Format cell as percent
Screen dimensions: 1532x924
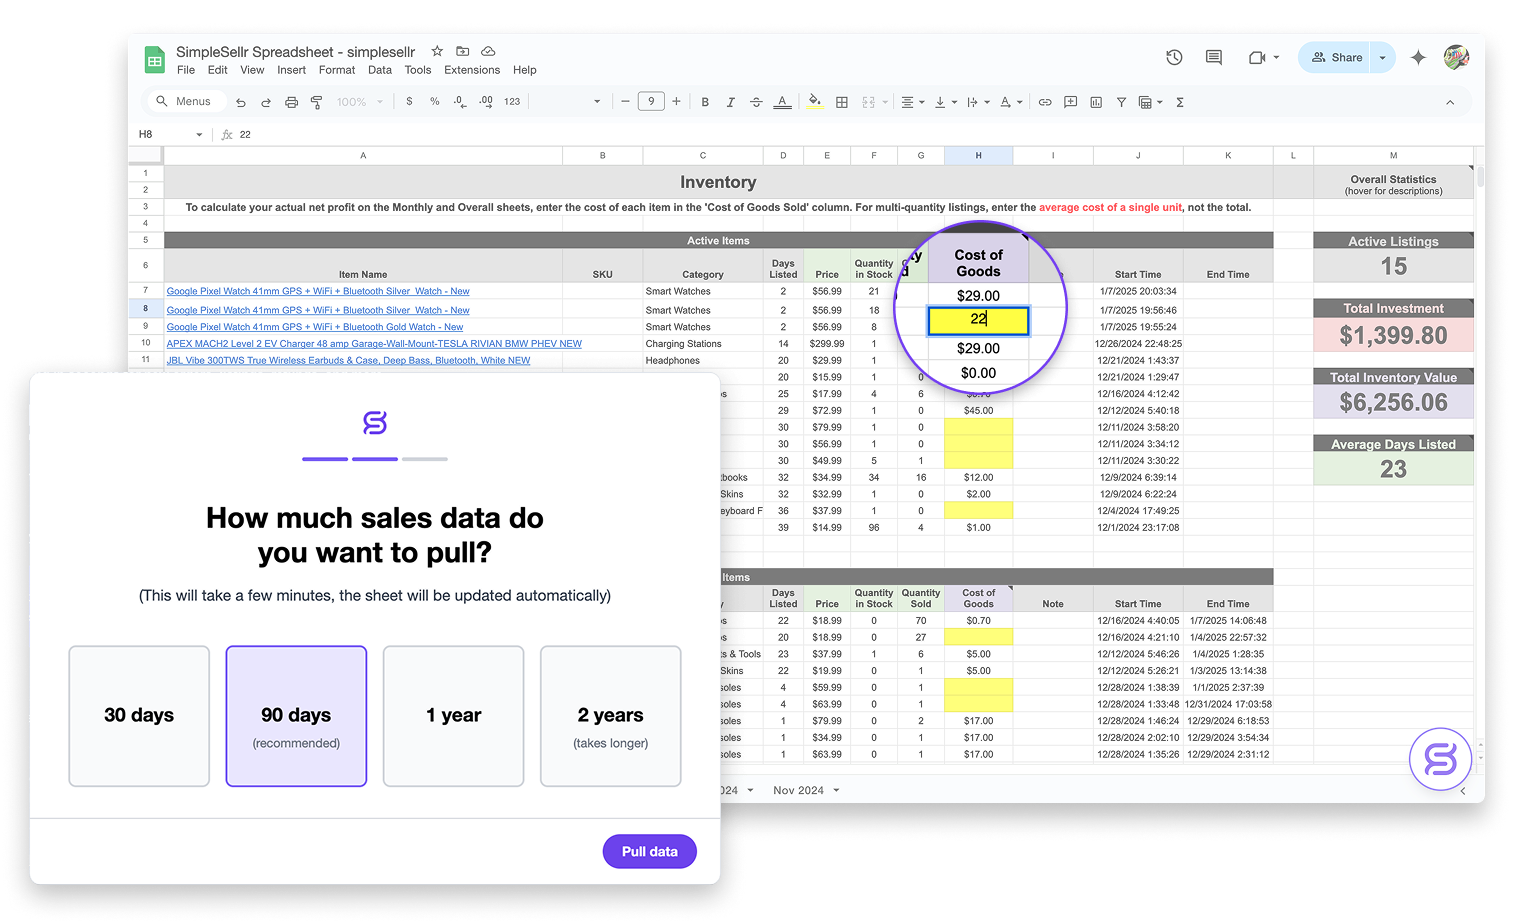click(x=434, y=101)
